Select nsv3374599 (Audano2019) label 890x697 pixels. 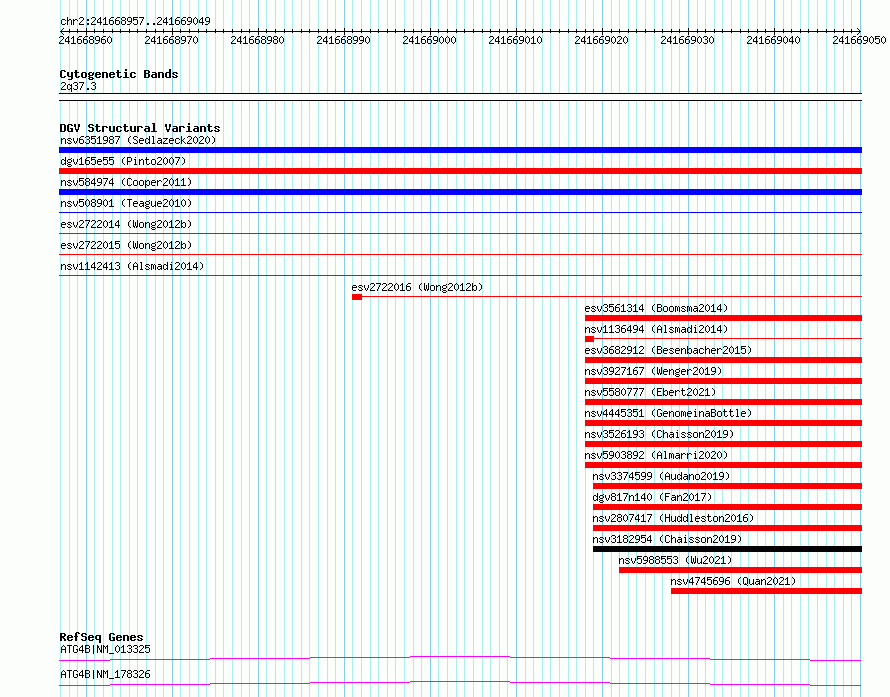[661, 476]
